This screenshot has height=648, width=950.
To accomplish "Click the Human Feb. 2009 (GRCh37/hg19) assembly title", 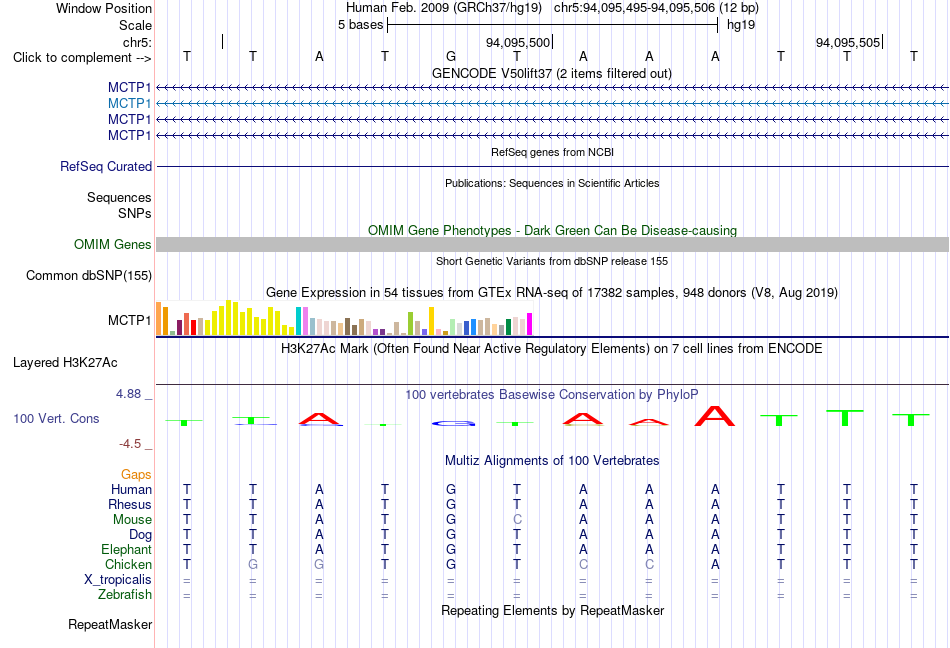I will [x=445, y=8].
